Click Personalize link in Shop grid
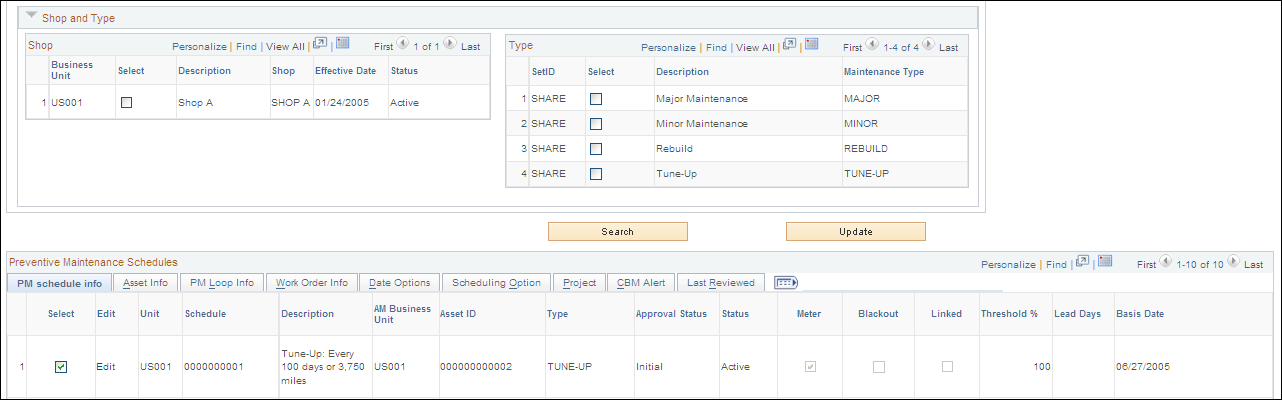1282x400 pixels. (199, 46)
